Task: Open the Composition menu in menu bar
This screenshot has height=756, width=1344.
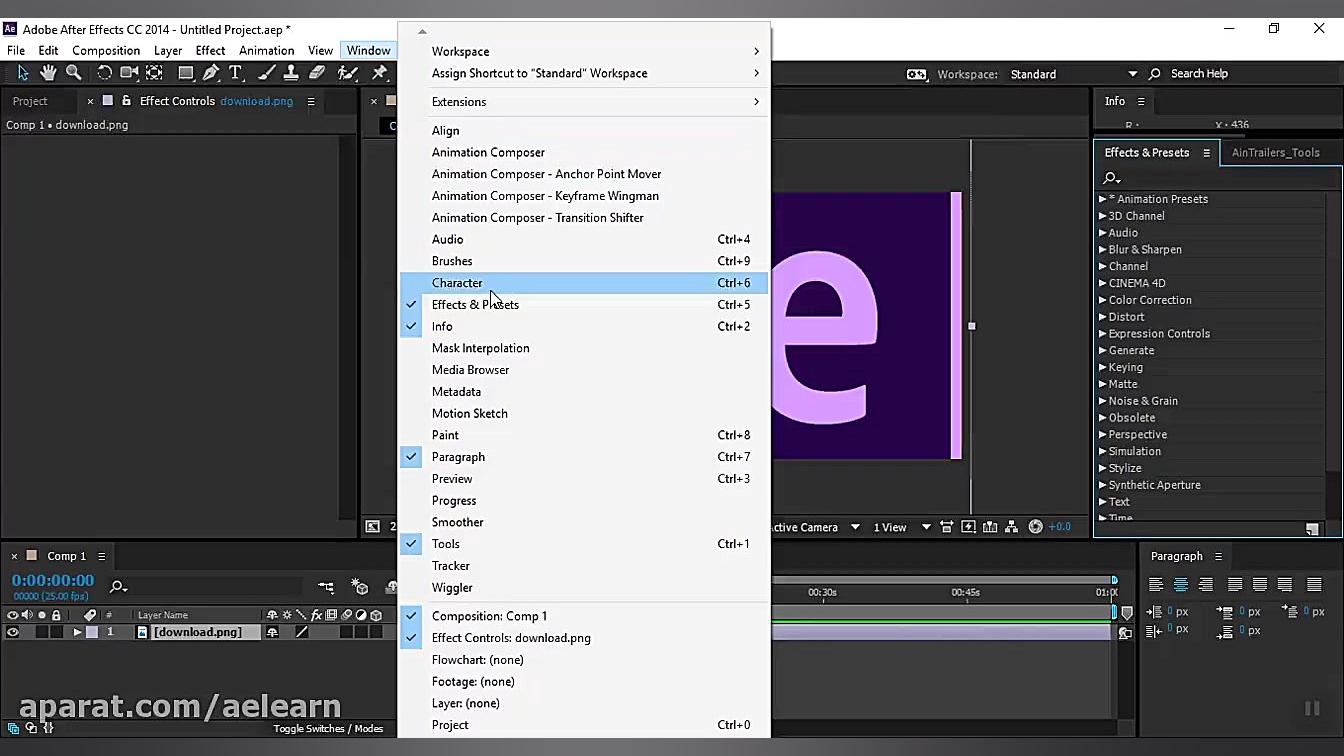Action: [x=106, y=50]
